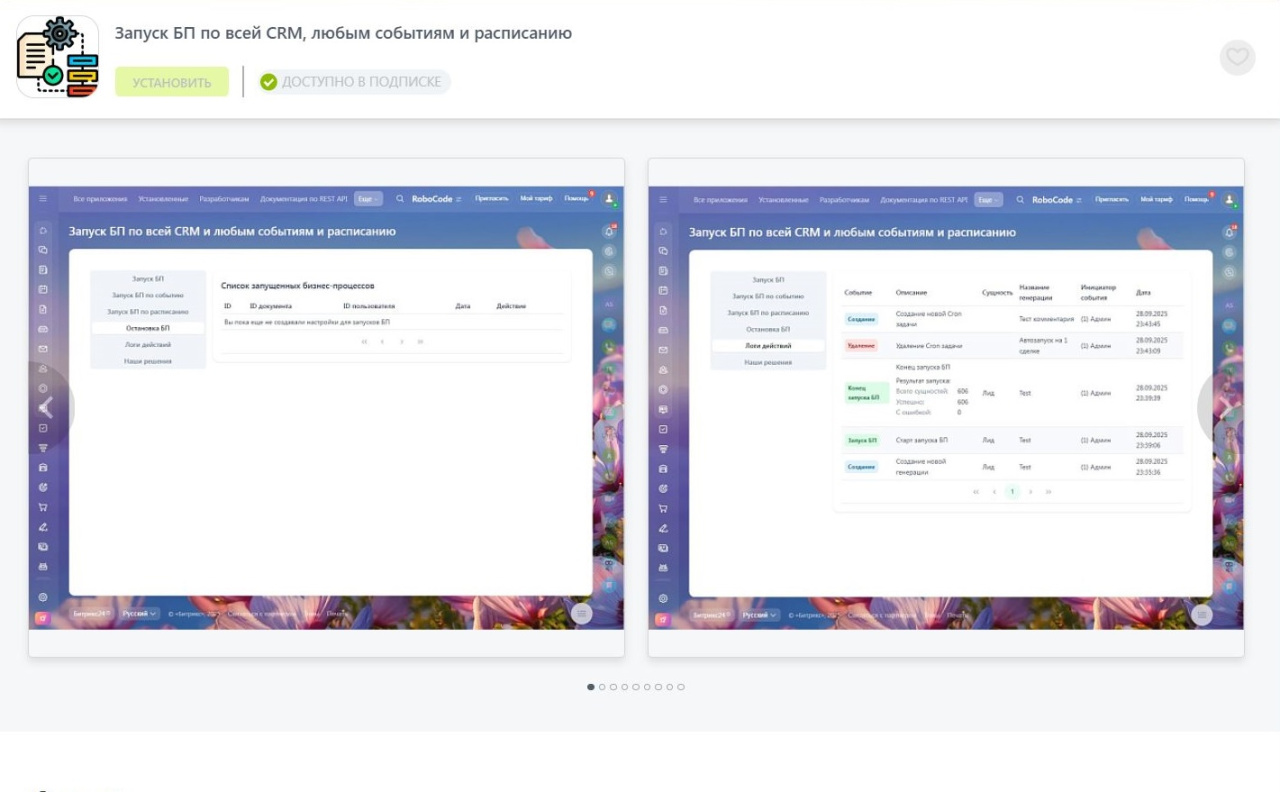This screenshot has width=1280, height=792.
Task: Open the search with the magnifier icon
Action: [399, 200]
